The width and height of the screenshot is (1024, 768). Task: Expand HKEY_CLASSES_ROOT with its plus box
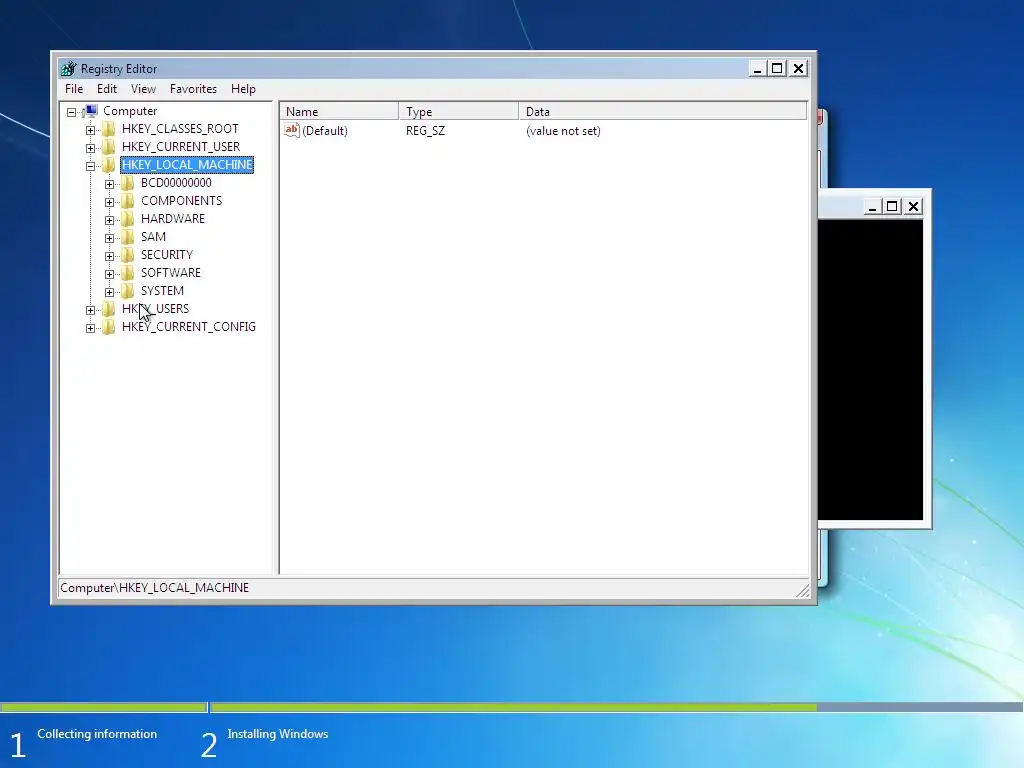[91, 130]
